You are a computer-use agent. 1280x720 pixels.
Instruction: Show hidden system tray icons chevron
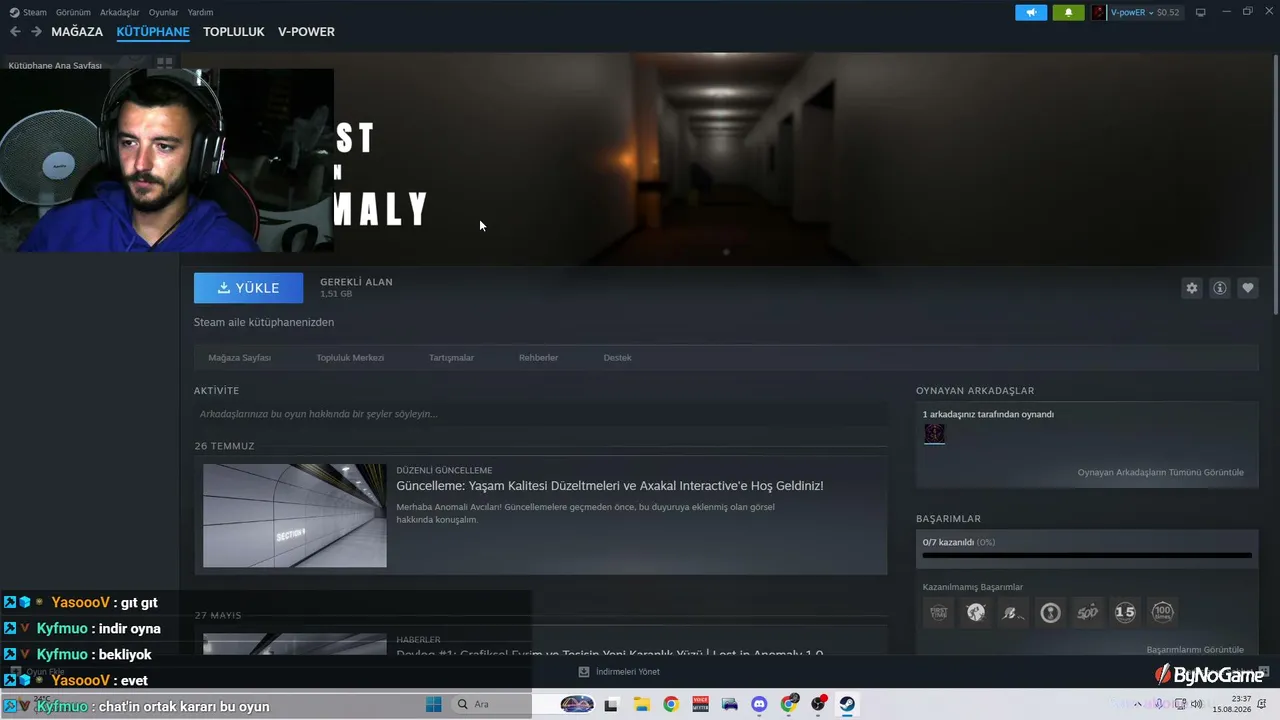coord(1137,704)
